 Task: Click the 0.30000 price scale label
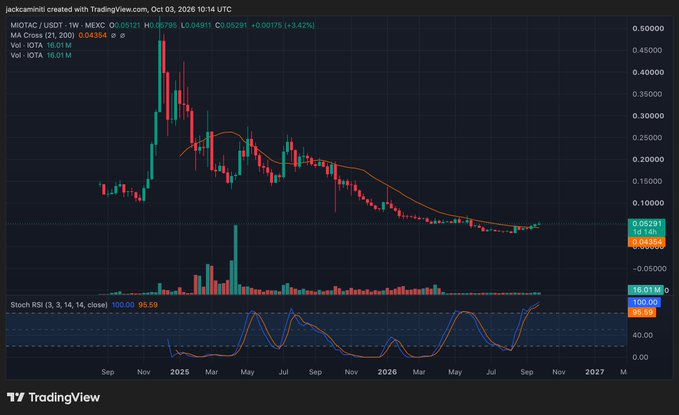[648, 116]
